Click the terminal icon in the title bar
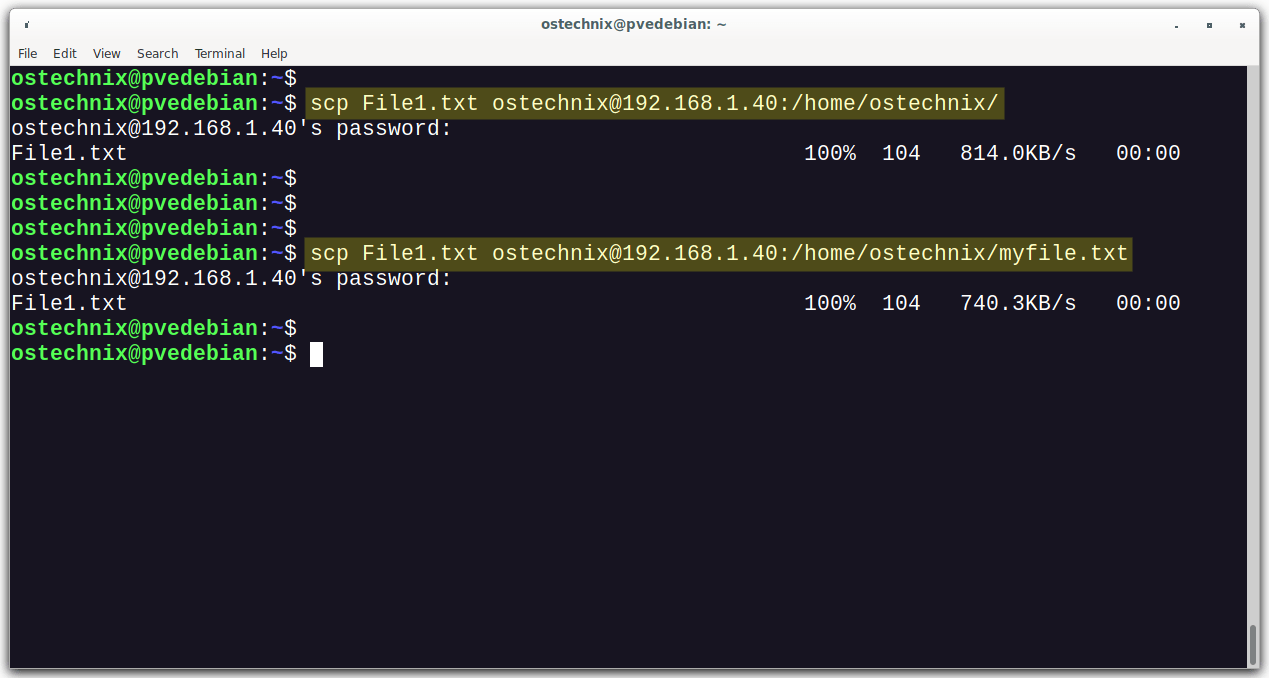This screenshot has width=1269, height=678. coord(25,22)
